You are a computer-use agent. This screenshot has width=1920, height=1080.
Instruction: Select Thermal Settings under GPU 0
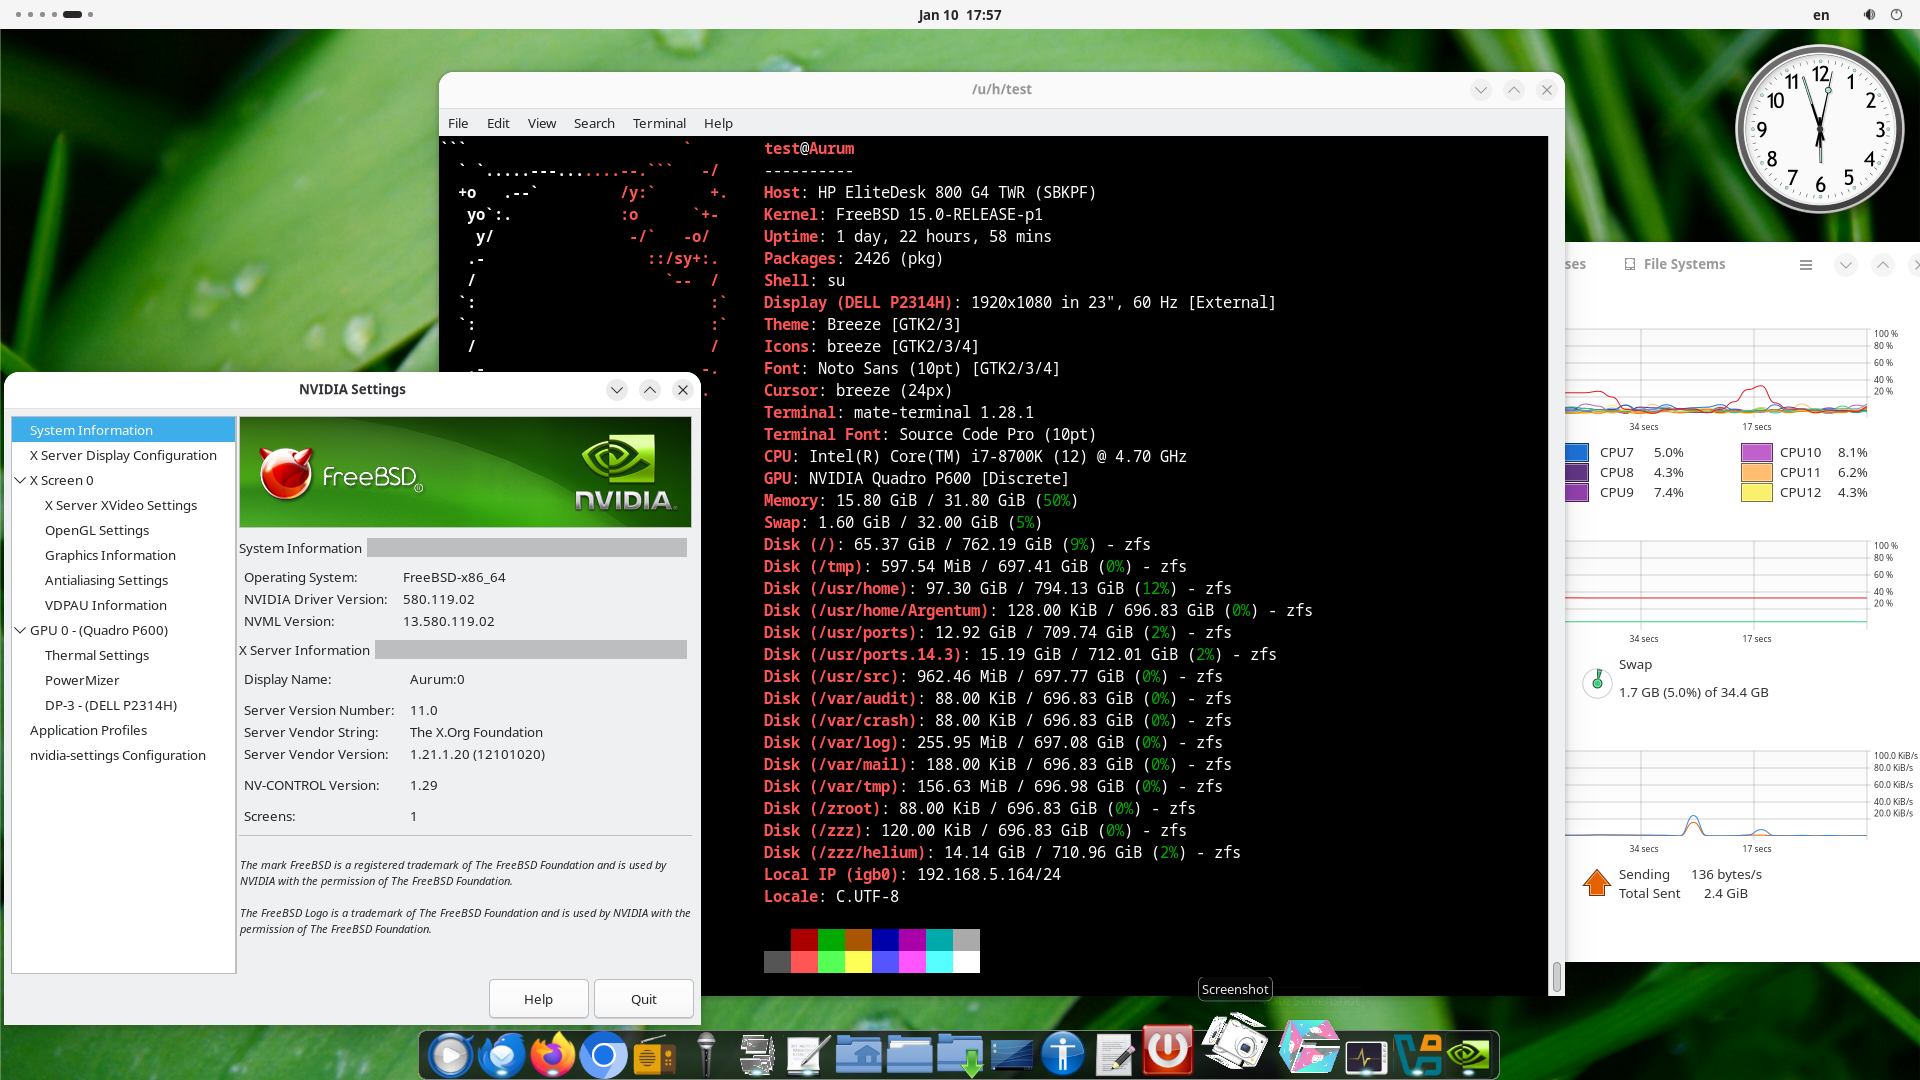(x=97, y=655)
